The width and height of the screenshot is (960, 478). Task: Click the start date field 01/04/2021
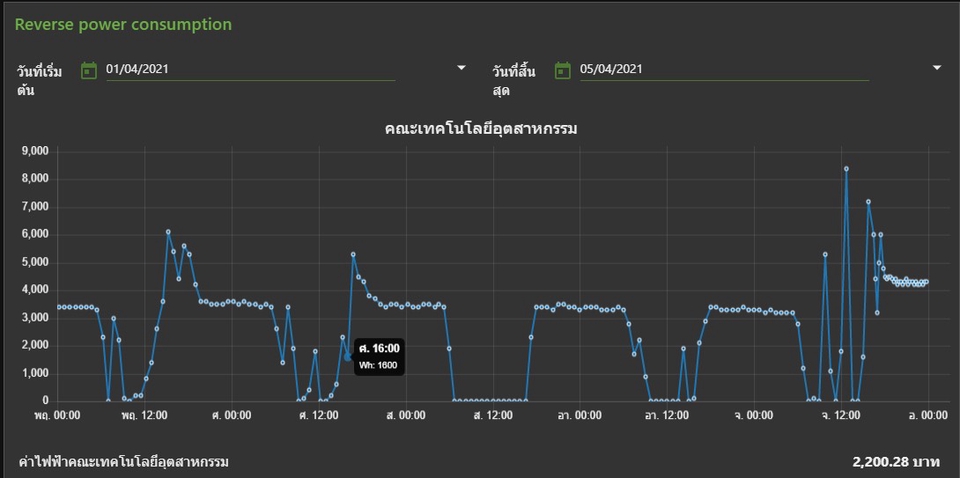[x=250, y=69]
